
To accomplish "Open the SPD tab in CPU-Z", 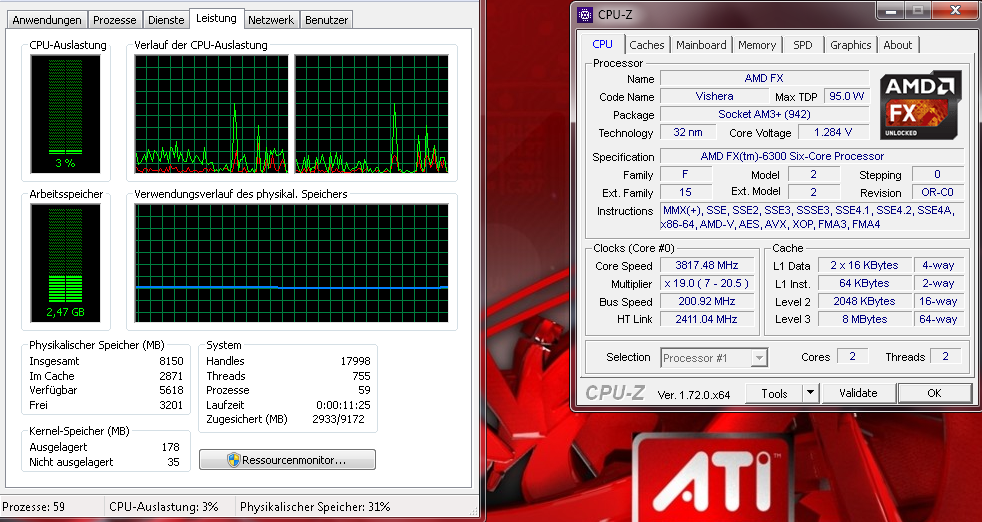I will pos(803,45).
